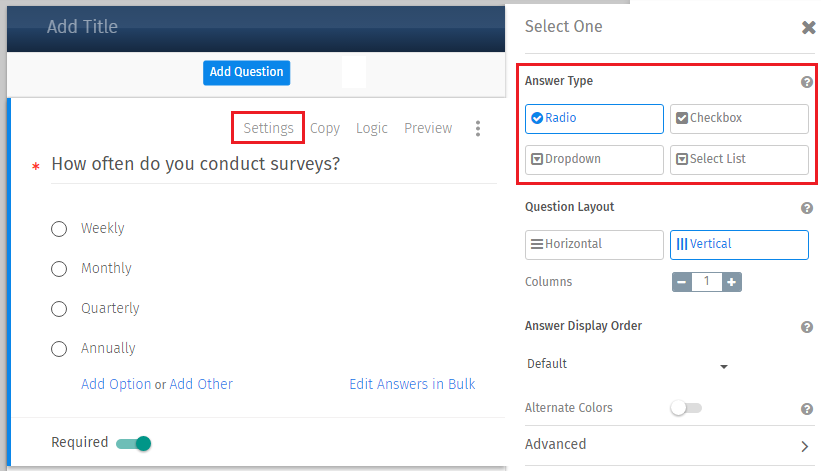Select the Horizontal question layout

pyautogui.click(x=594, y=244)
